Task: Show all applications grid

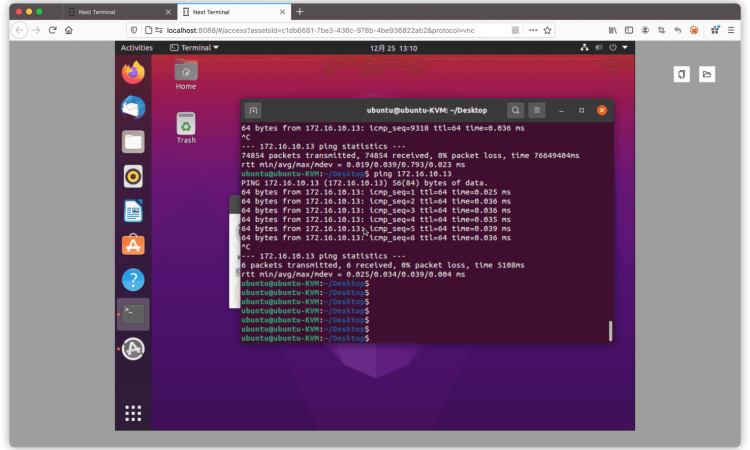Action: (x=133, y=413)
